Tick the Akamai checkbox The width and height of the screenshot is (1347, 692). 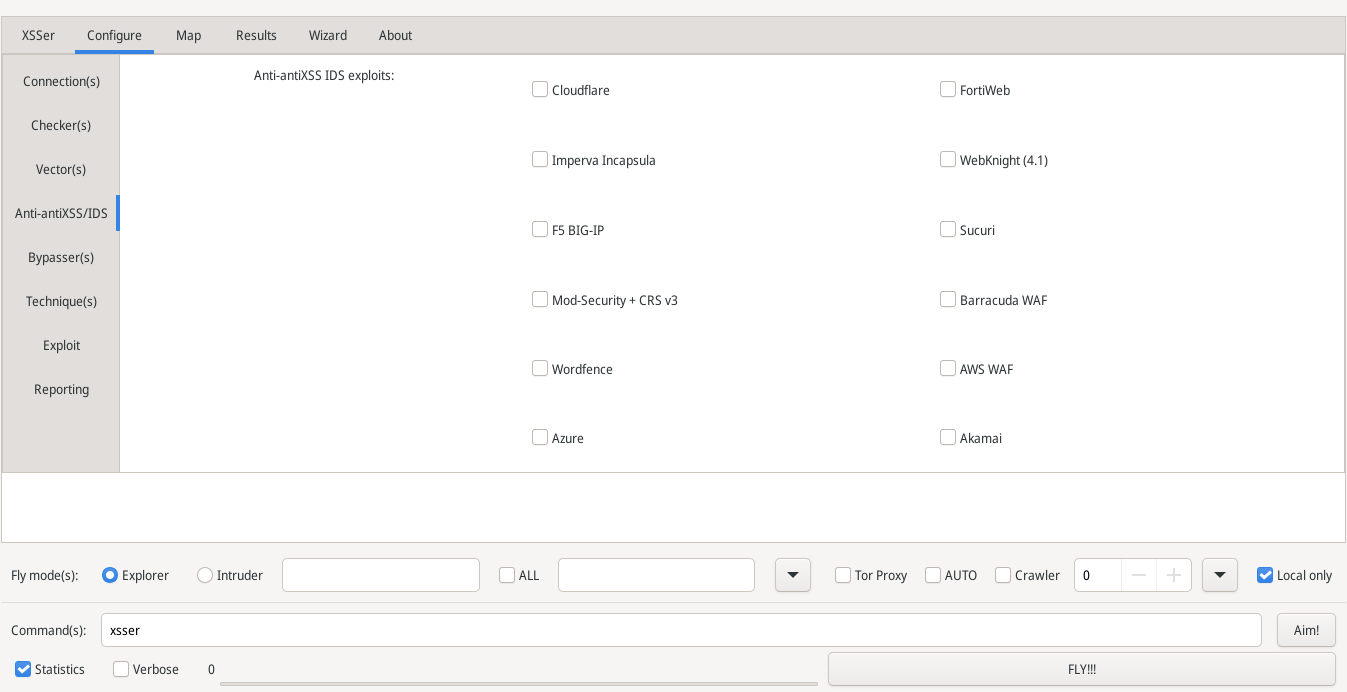click(x=948, y=437)
